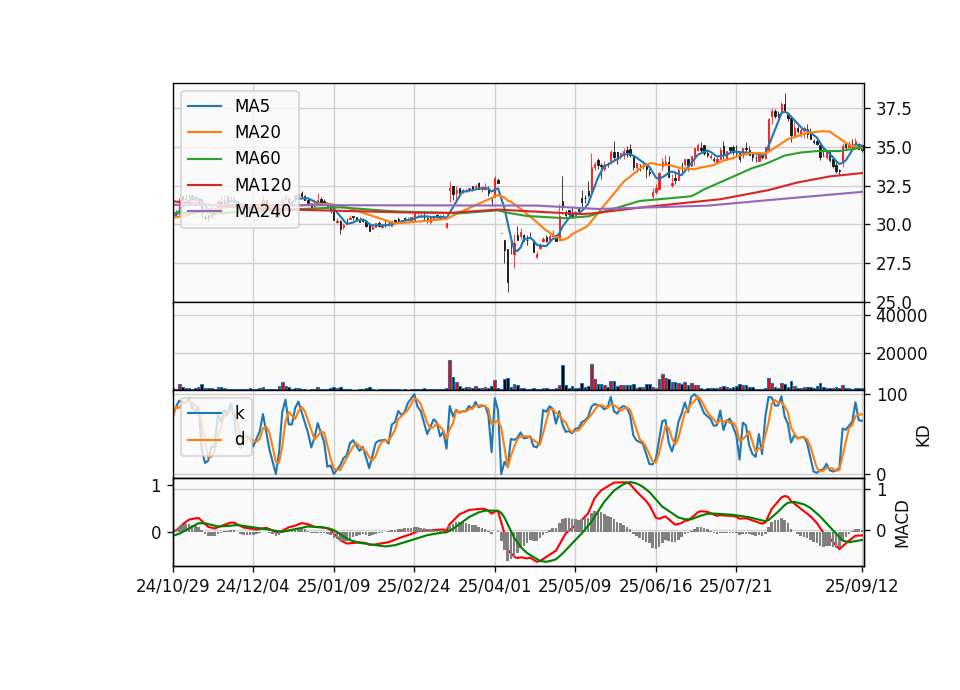This screenshot has width=960, height=690.
Task: Click the 24/10/29 date axis label
Action: point(173,586)
